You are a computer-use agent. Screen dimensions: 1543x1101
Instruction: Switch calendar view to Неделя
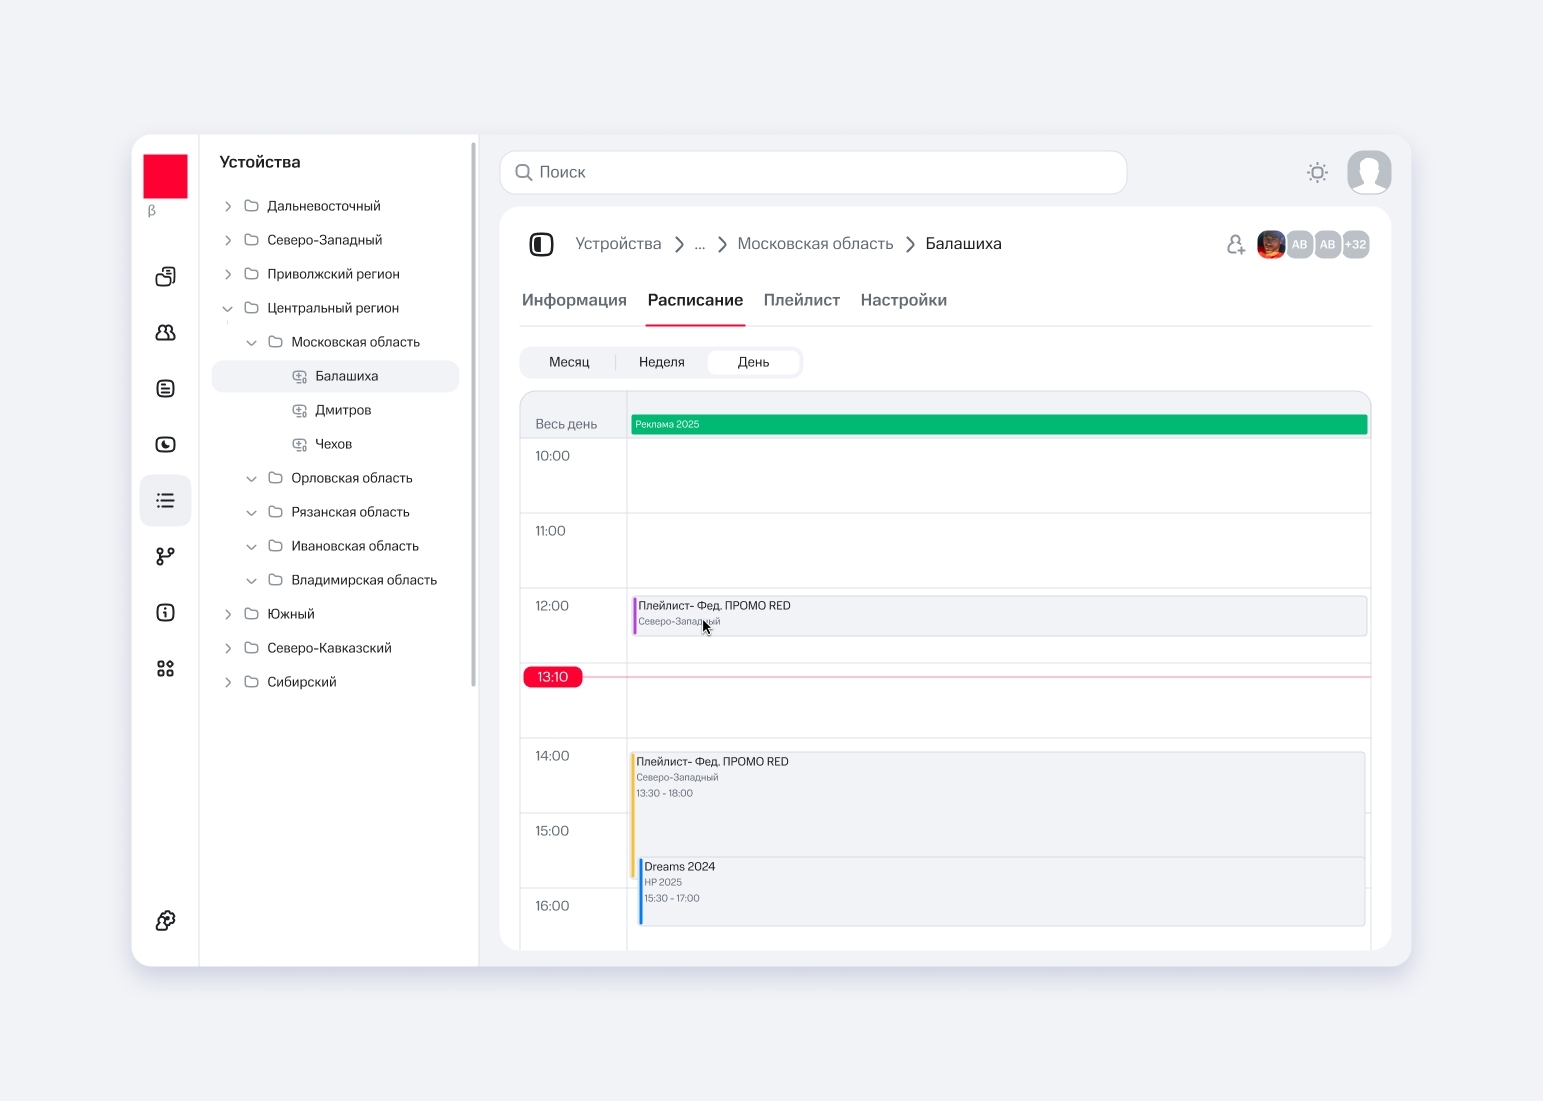661,362
